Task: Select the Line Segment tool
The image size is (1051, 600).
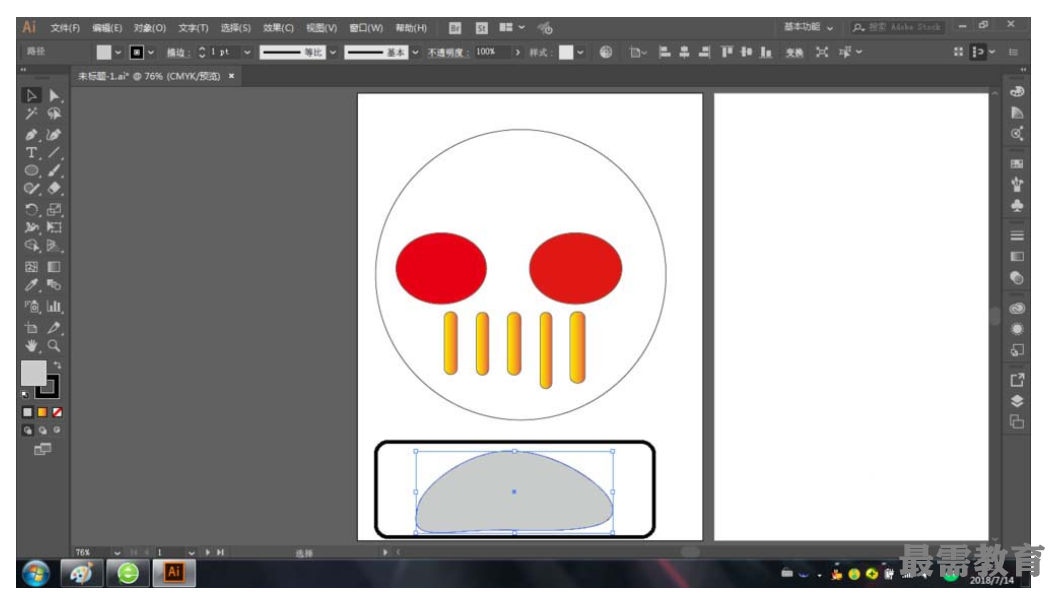Action: point(54,153)
